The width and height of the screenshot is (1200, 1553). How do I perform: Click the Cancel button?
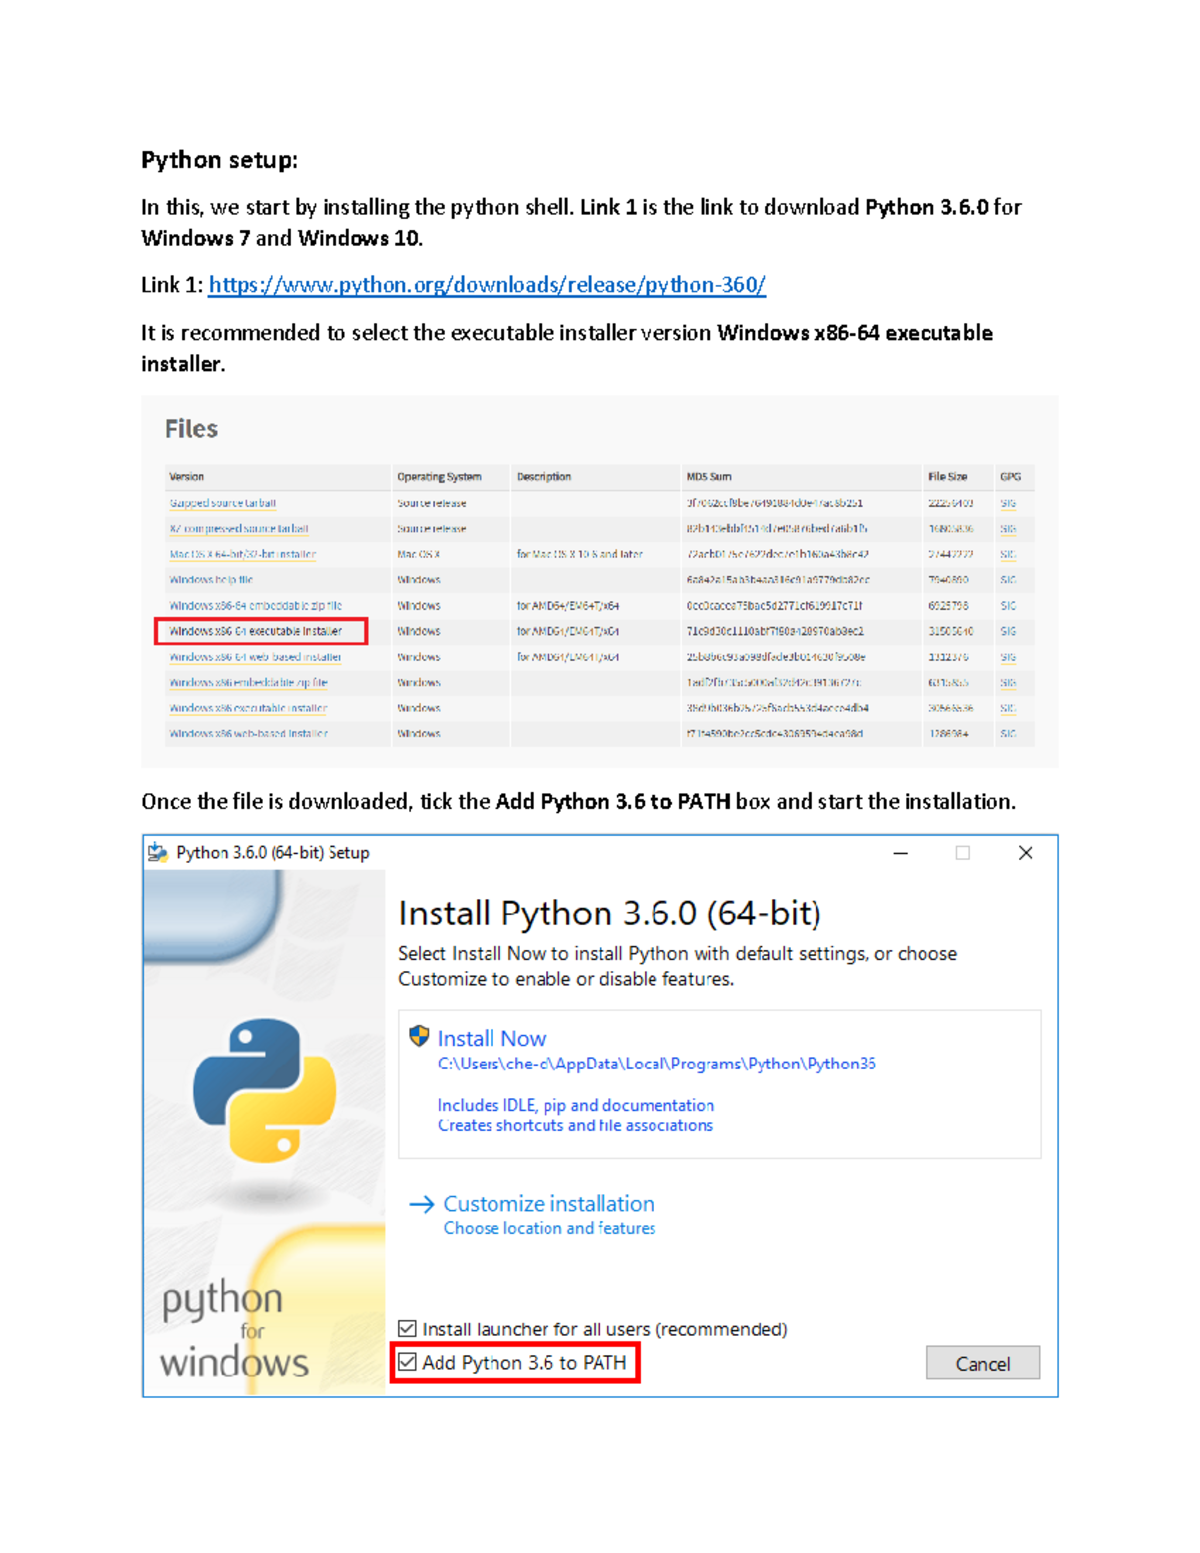click(983, 1362)
